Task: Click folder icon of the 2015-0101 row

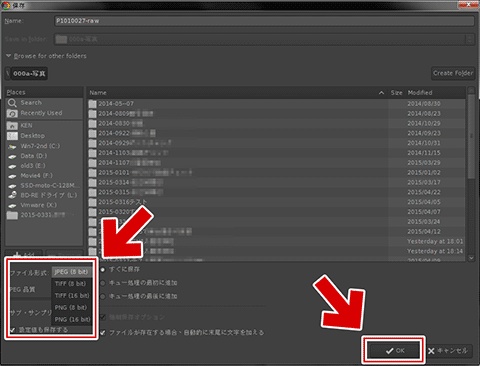Action: (x=93, y=173)
